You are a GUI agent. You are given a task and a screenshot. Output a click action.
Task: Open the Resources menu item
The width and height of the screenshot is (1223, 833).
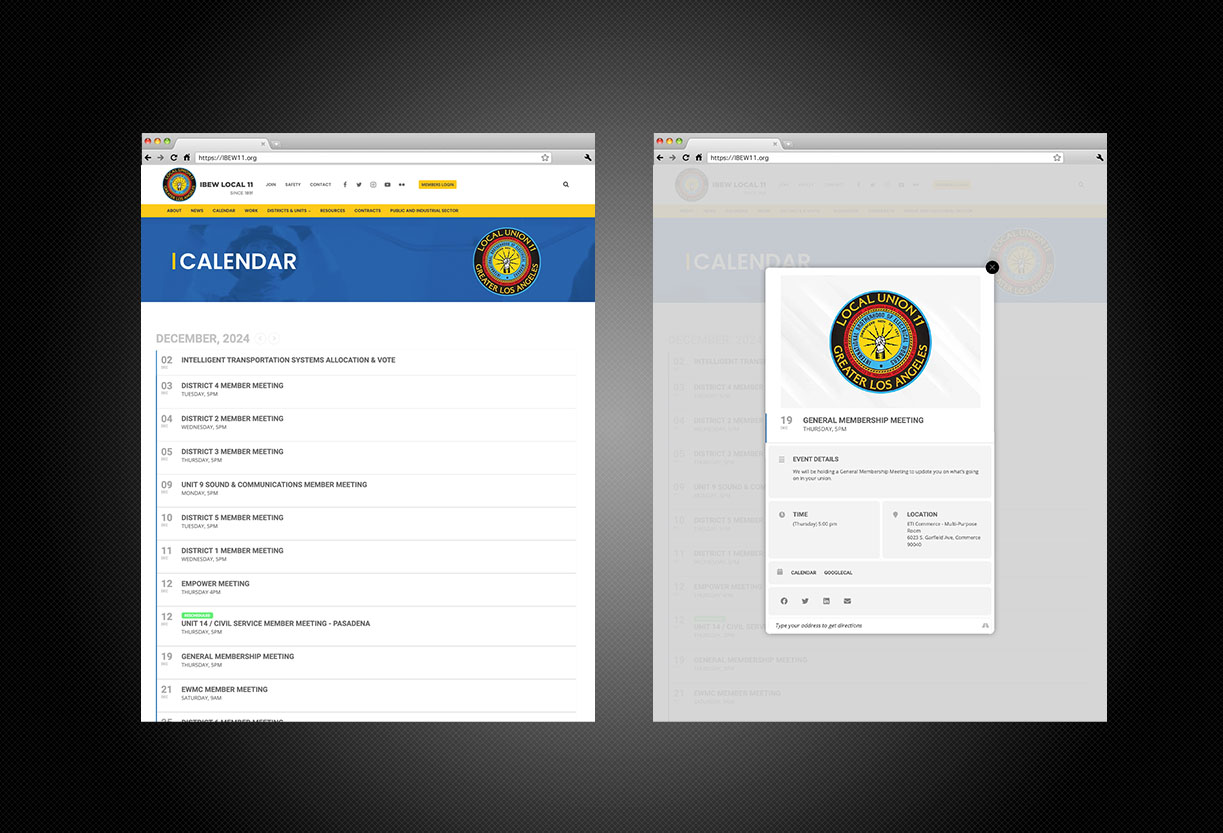coord(332,211)
